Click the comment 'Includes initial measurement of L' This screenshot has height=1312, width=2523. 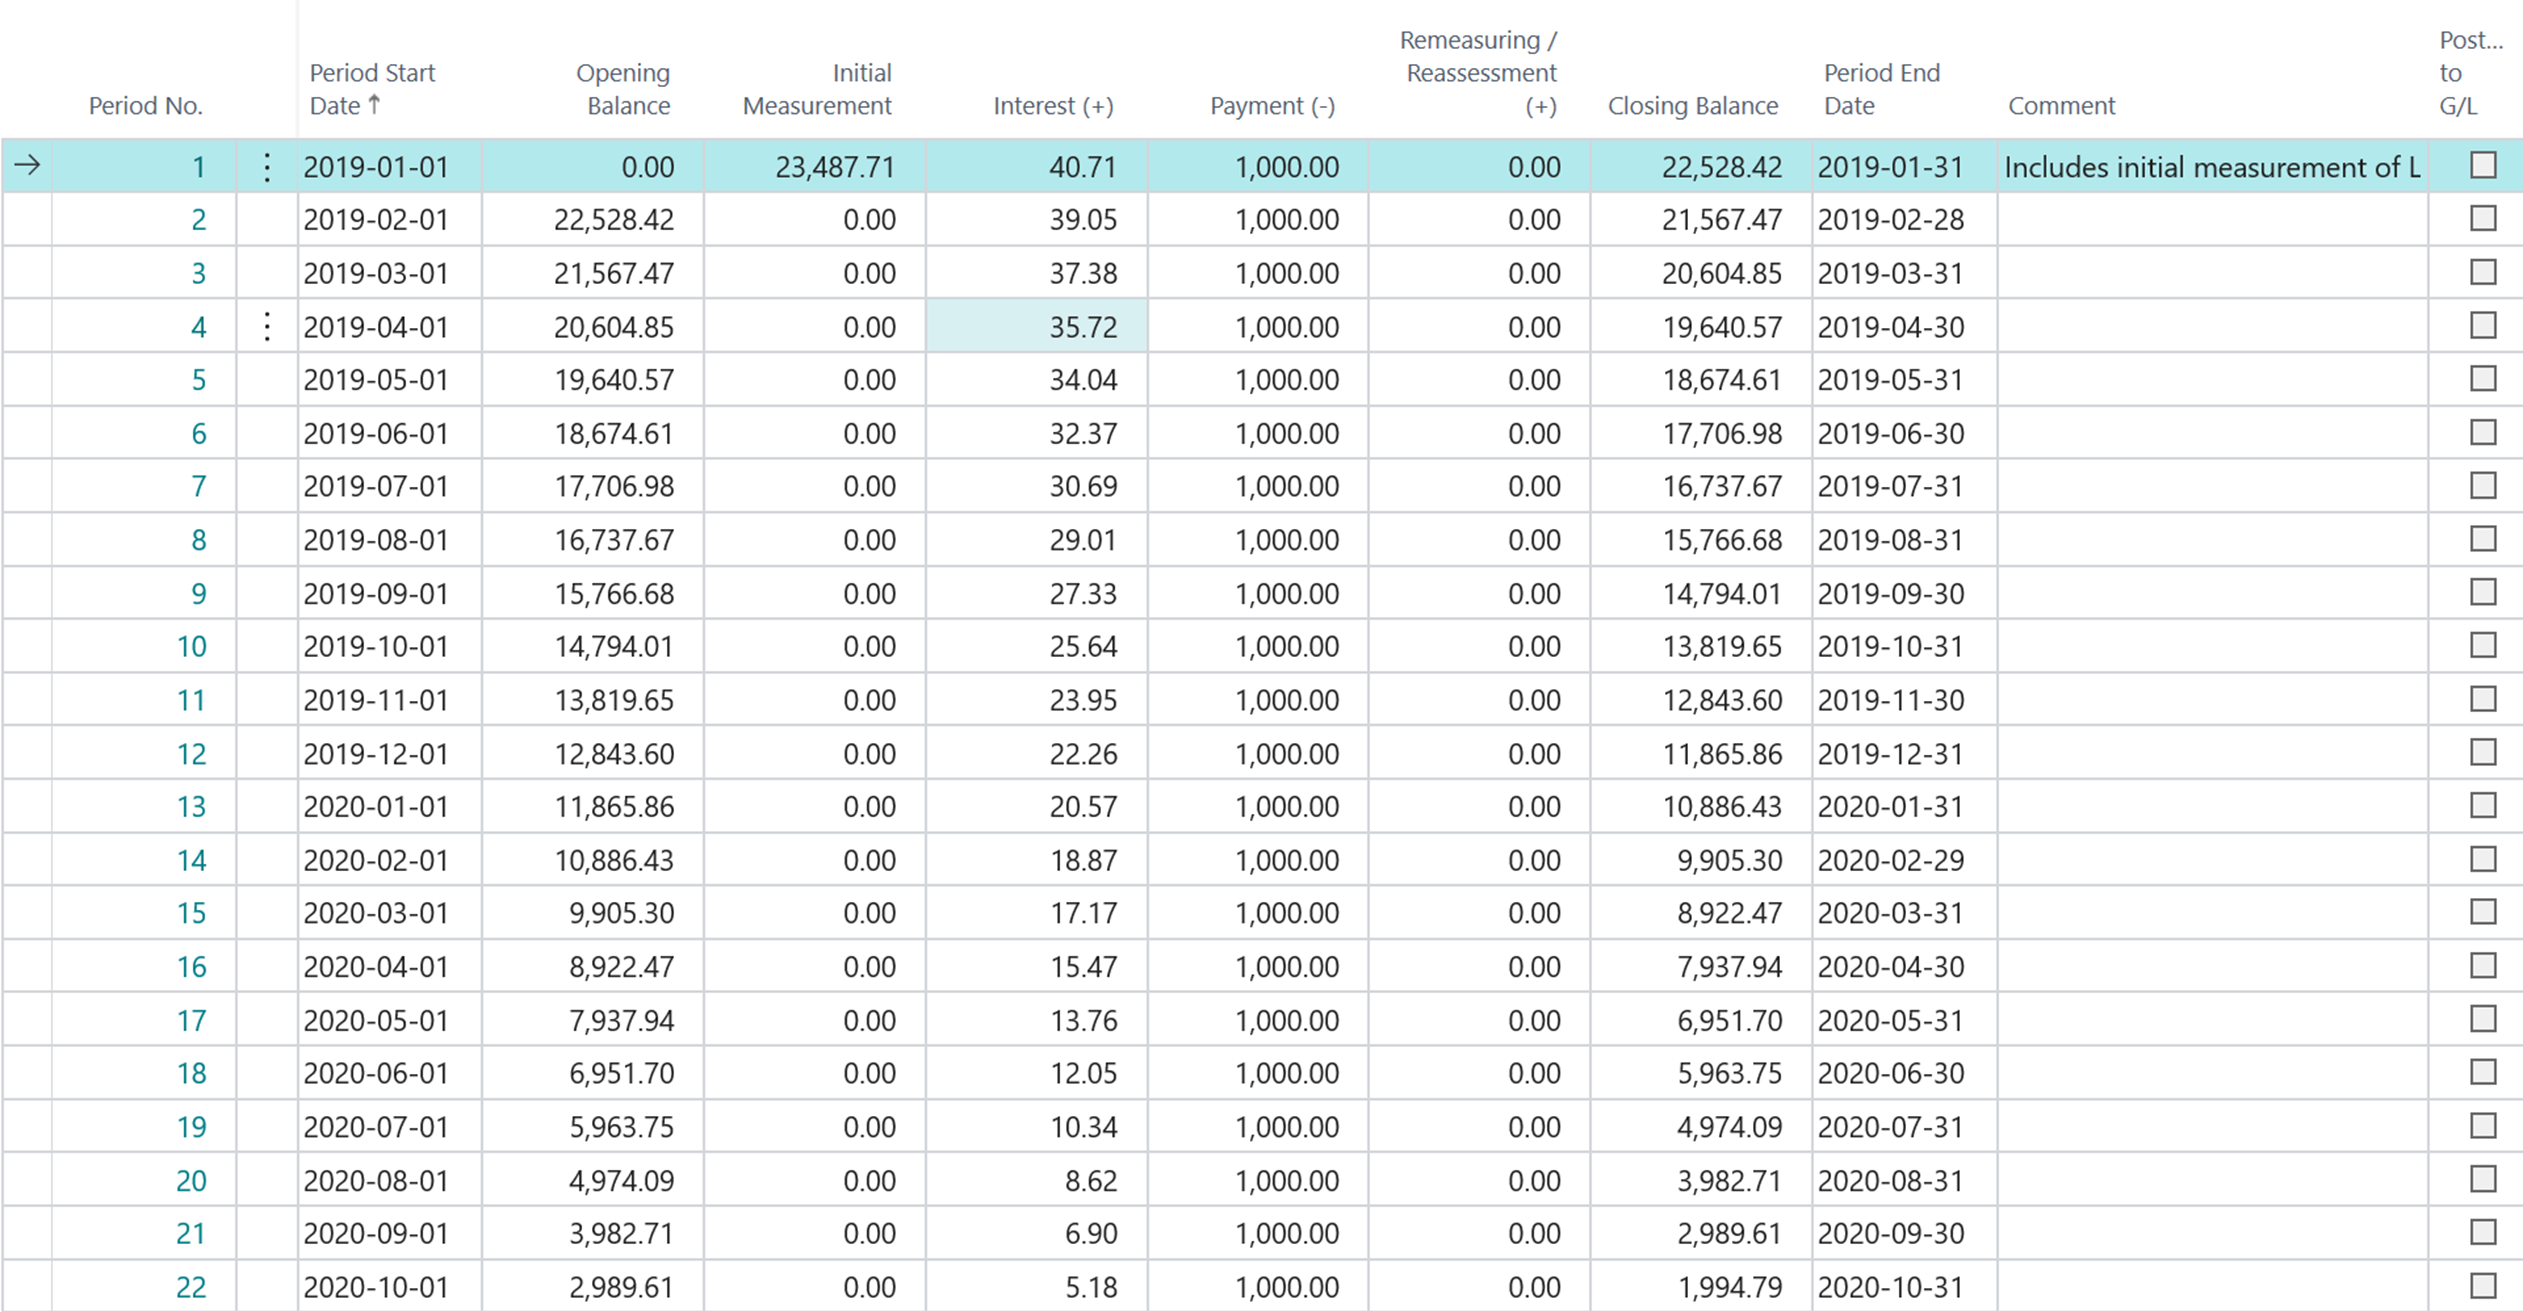(x=2212, y=167)
